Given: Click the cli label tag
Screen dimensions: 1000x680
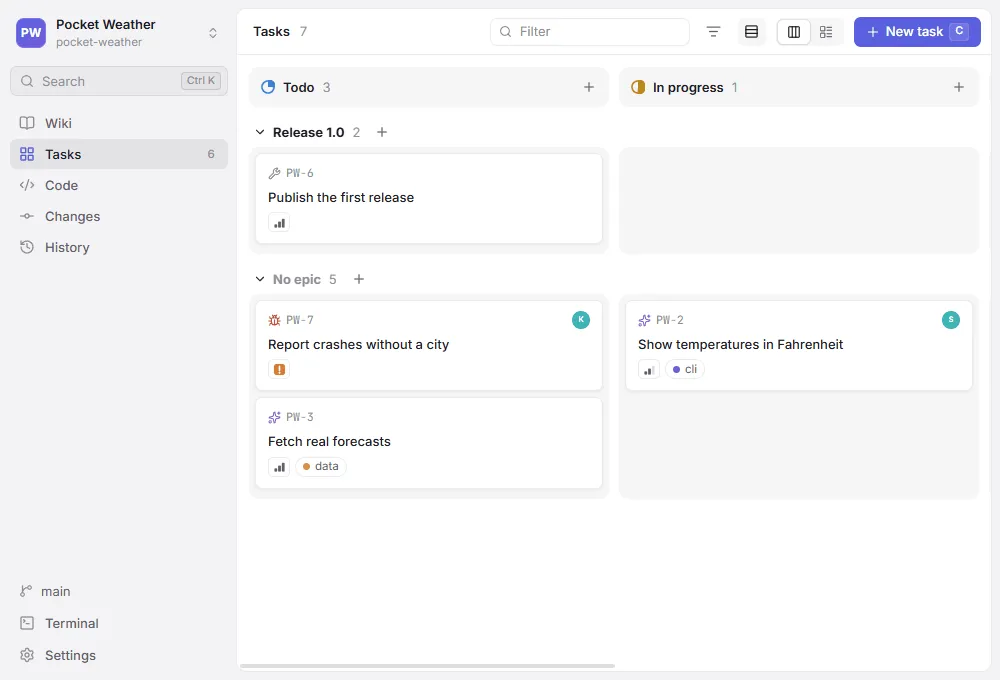Looking at the screenshot, I should pos(685,369).
